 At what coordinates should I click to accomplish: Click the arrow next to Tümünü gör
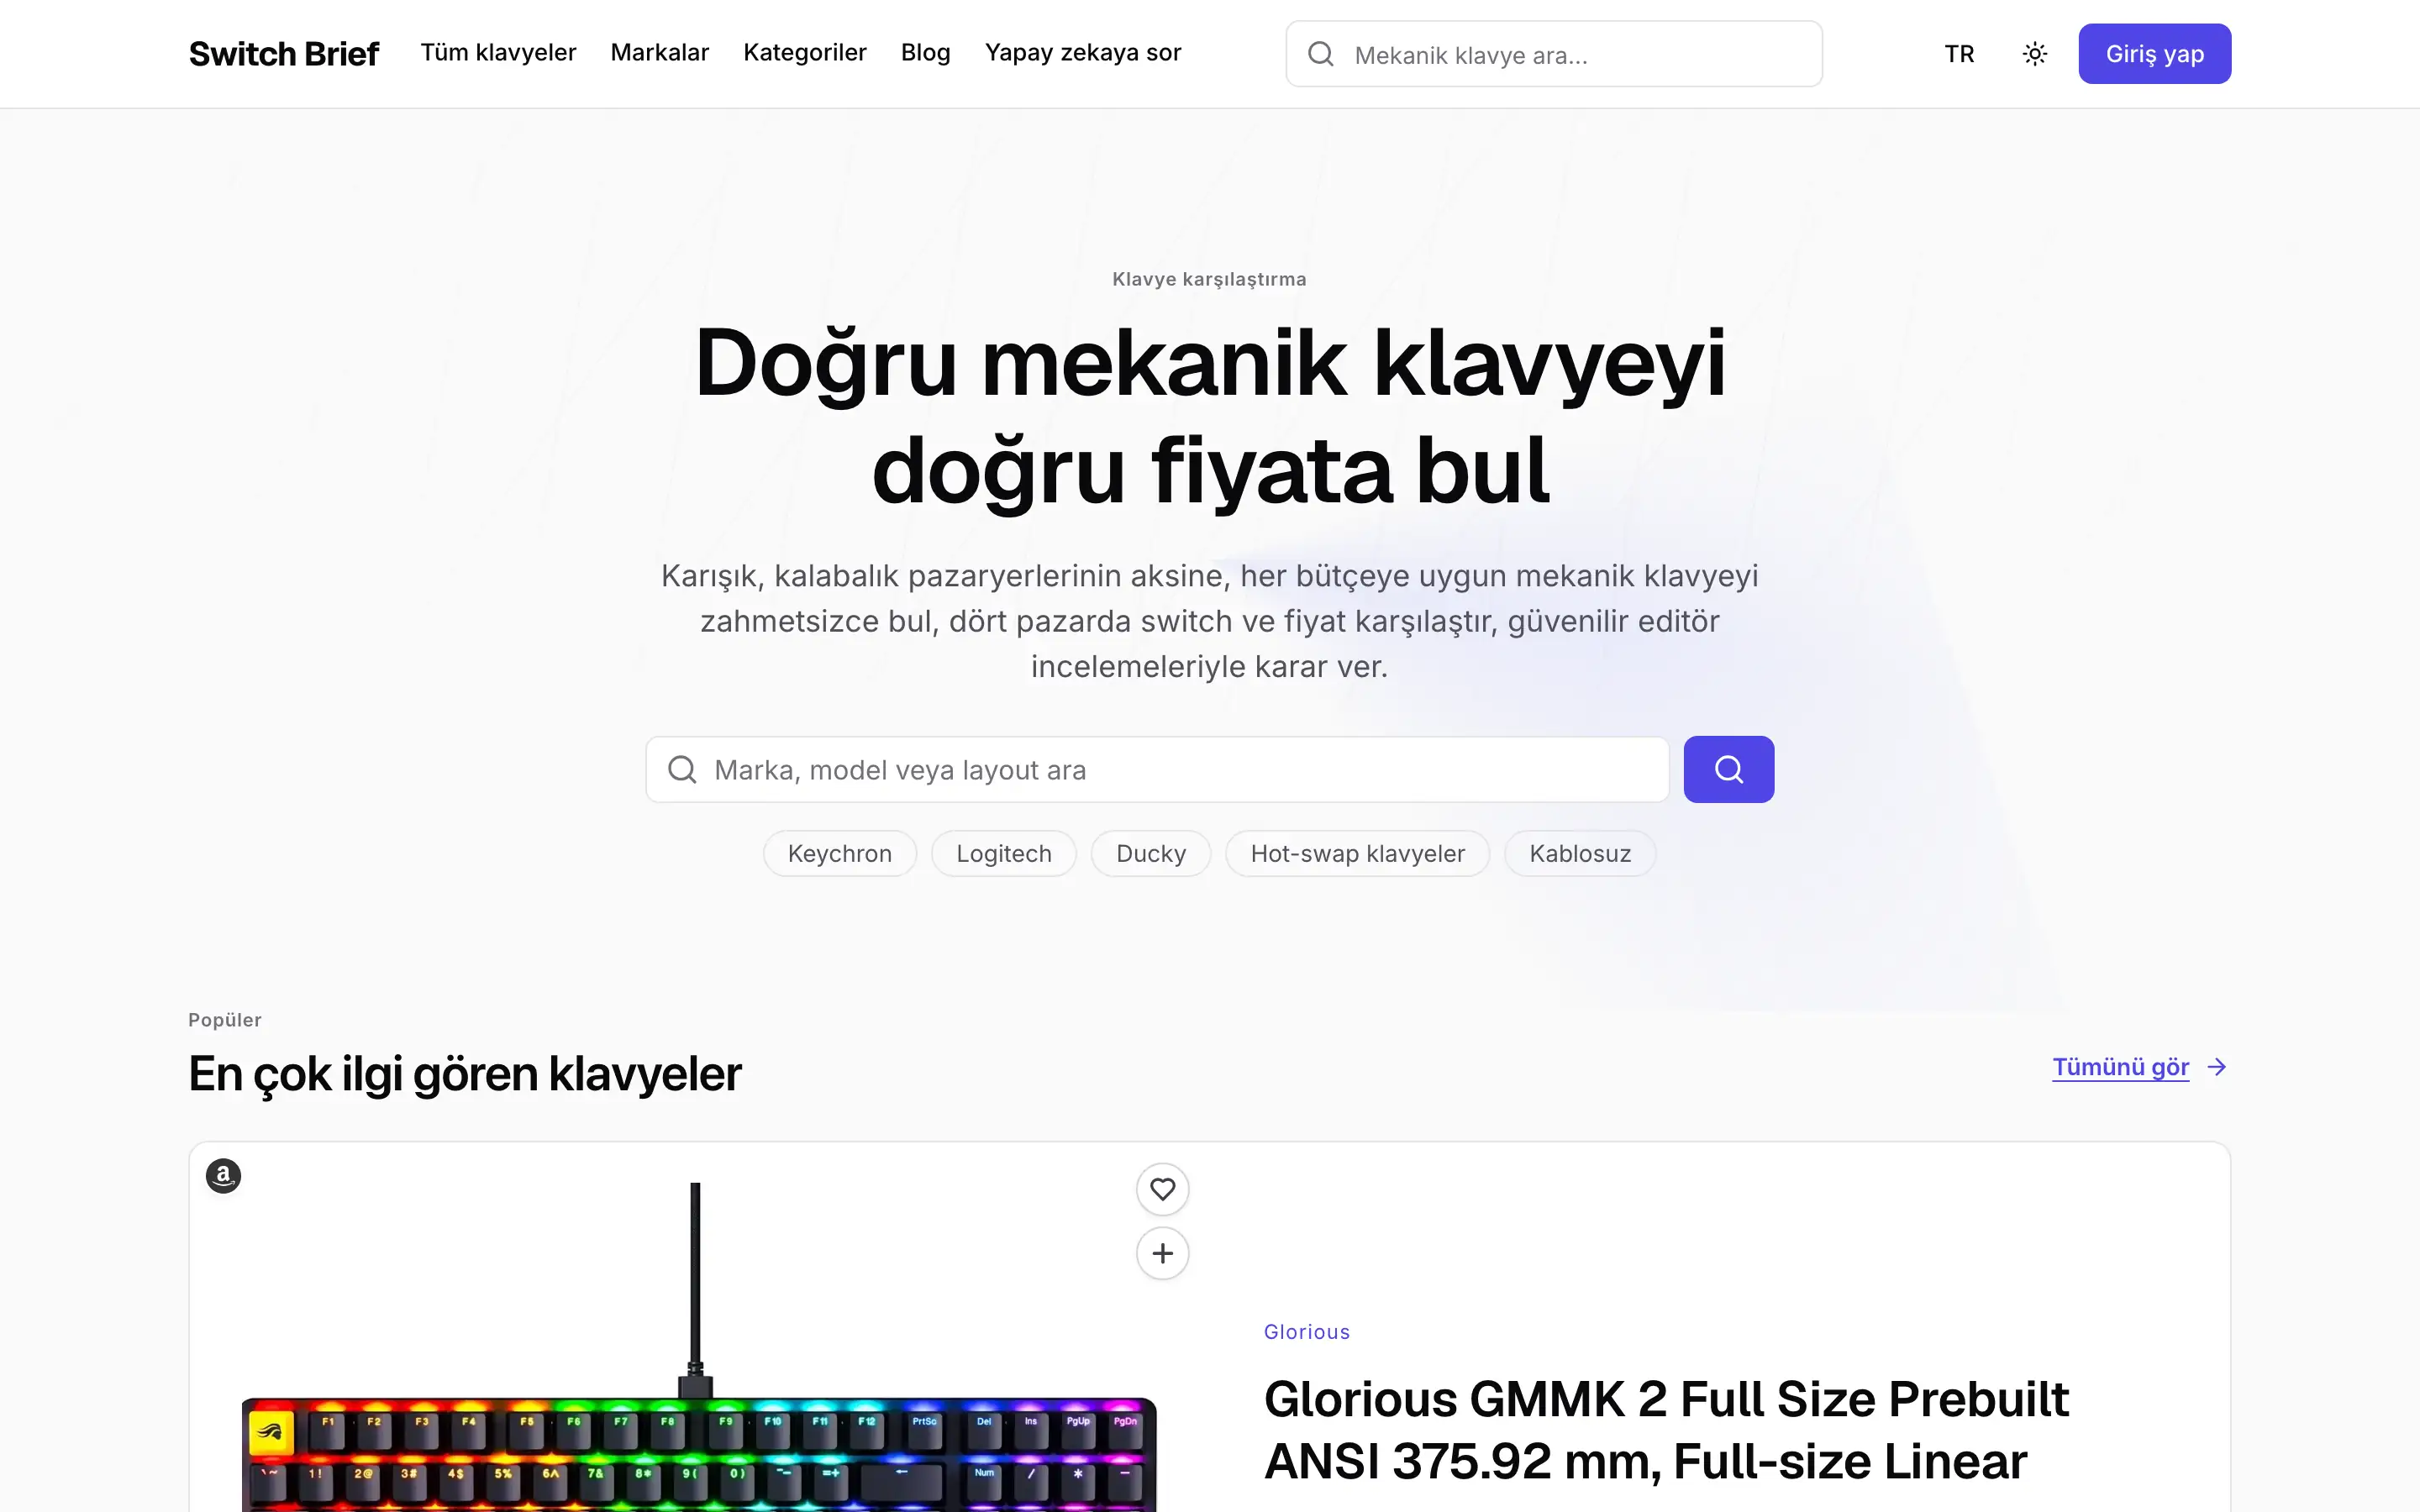(2217, 1067)
